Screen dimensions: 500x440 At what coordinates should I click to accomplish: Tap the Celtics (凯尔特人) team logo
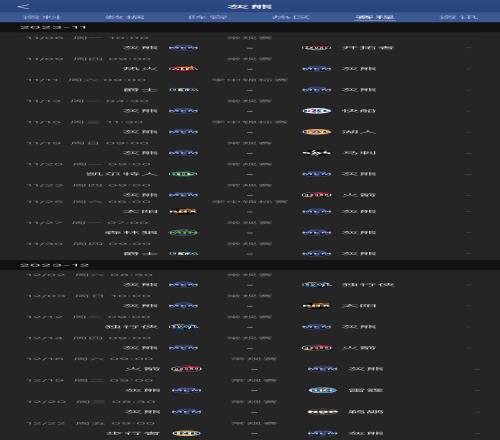[x=183, y=174]
